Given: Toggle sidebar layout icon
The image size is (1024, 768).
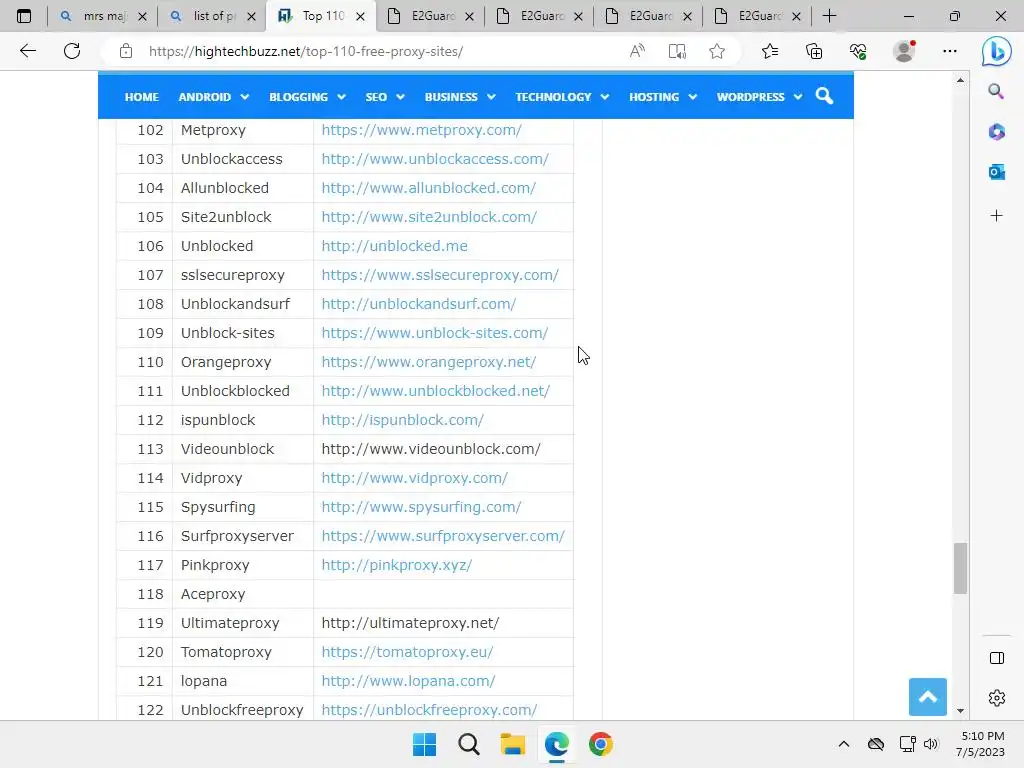Looking at the screenshot, I should pos(997,658).
